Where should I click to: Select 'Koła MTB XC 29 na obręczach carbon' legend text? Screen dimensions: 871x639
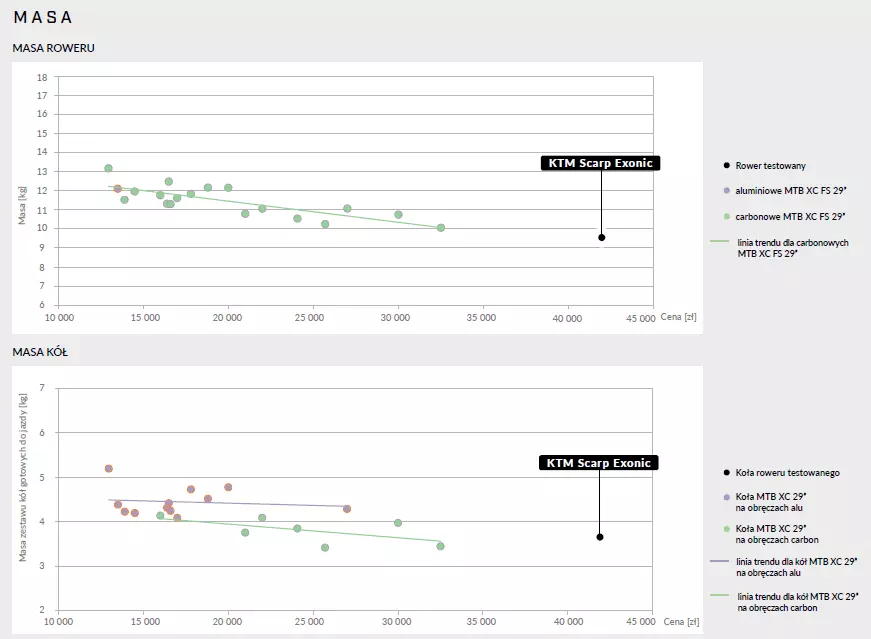(777, 534)
